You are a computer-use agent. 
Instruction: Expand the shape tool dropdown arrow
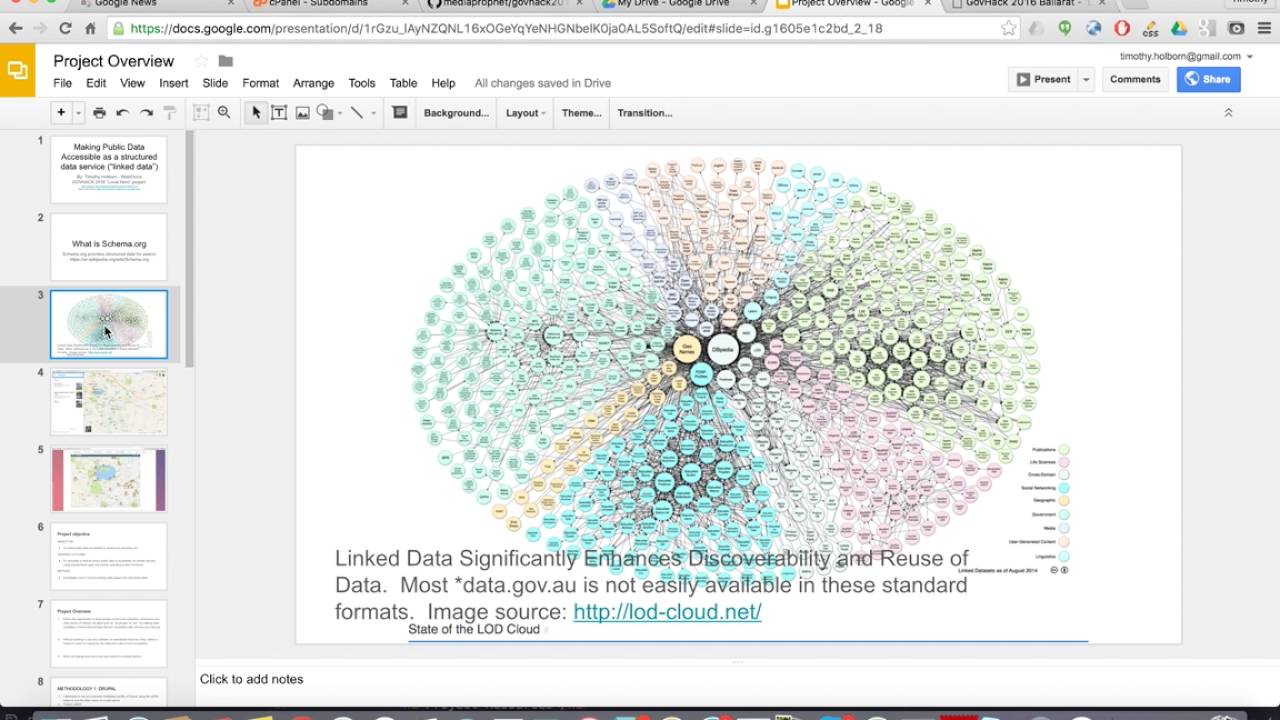[340, 113]
